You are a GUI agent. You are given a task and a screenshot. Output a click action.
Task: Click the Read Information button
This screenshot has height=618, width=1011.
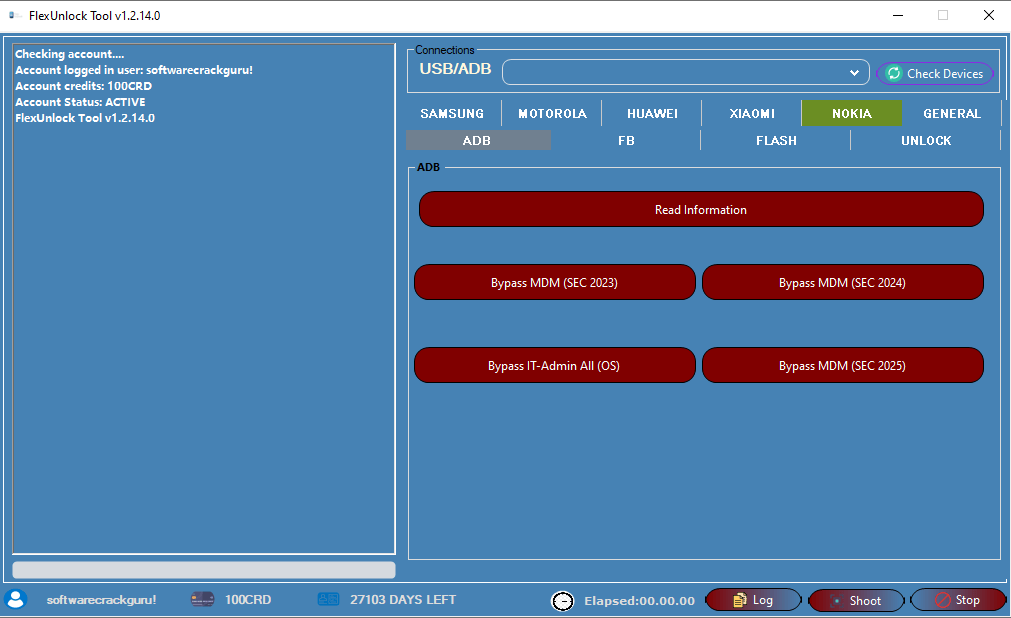701,209
